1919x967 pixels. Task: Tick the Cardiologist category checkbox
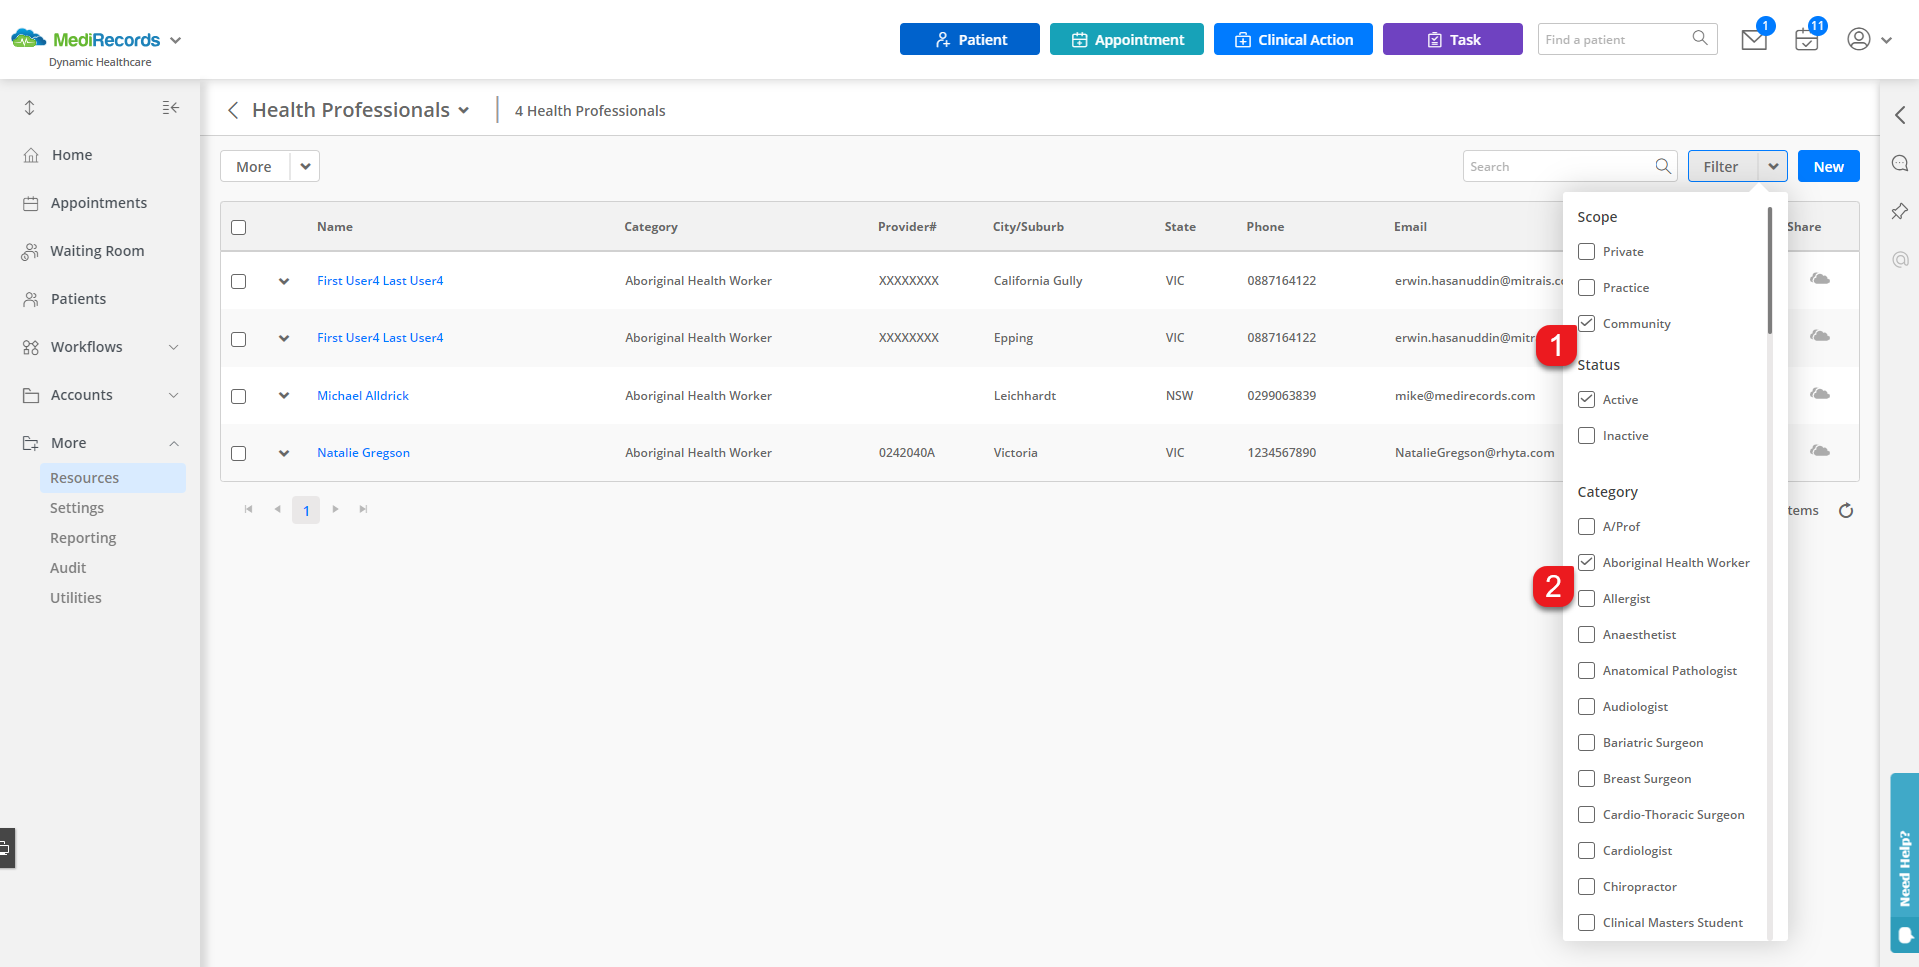click(1586, 850)
